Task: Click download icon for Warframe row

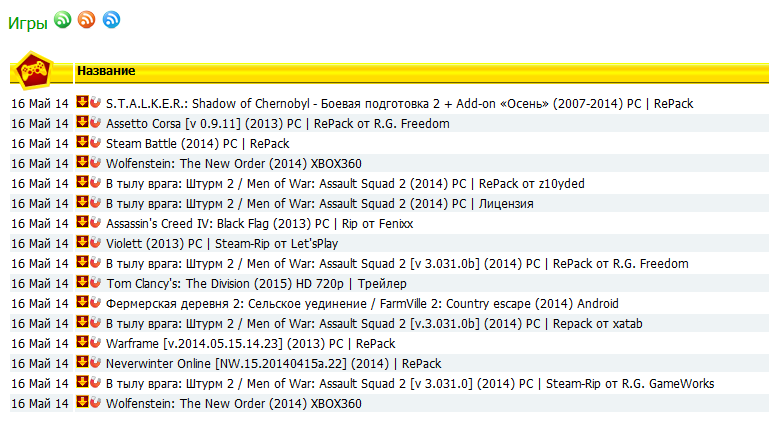Action: tap(83, 343)
